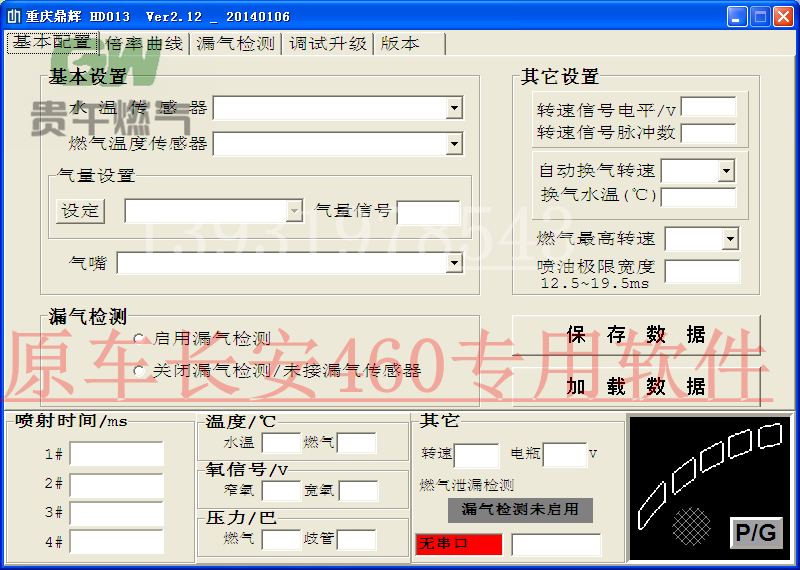Click the 4# injection time field
The height and width of the screenshot is (570, 800).
[117, 541]
